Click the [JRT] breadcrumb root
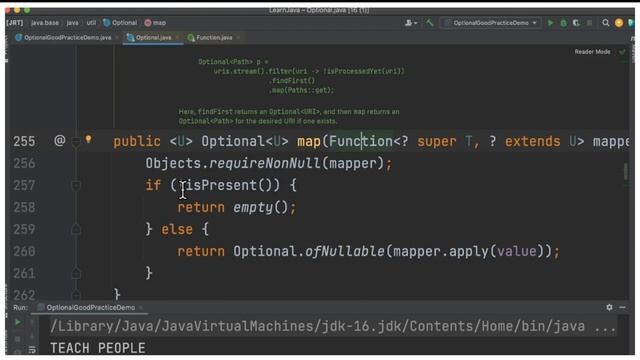Screen dimensions: 640x360 click(x=15, y=23)
